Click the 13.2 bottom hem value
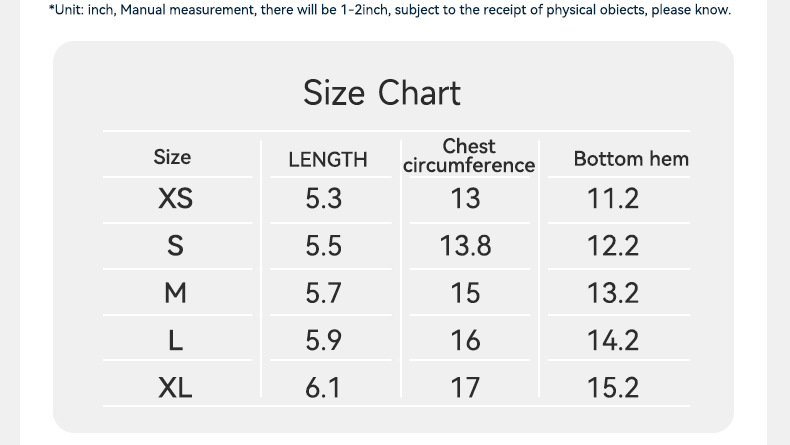Viewport: 790px width, 445px height. click(613, 293)
